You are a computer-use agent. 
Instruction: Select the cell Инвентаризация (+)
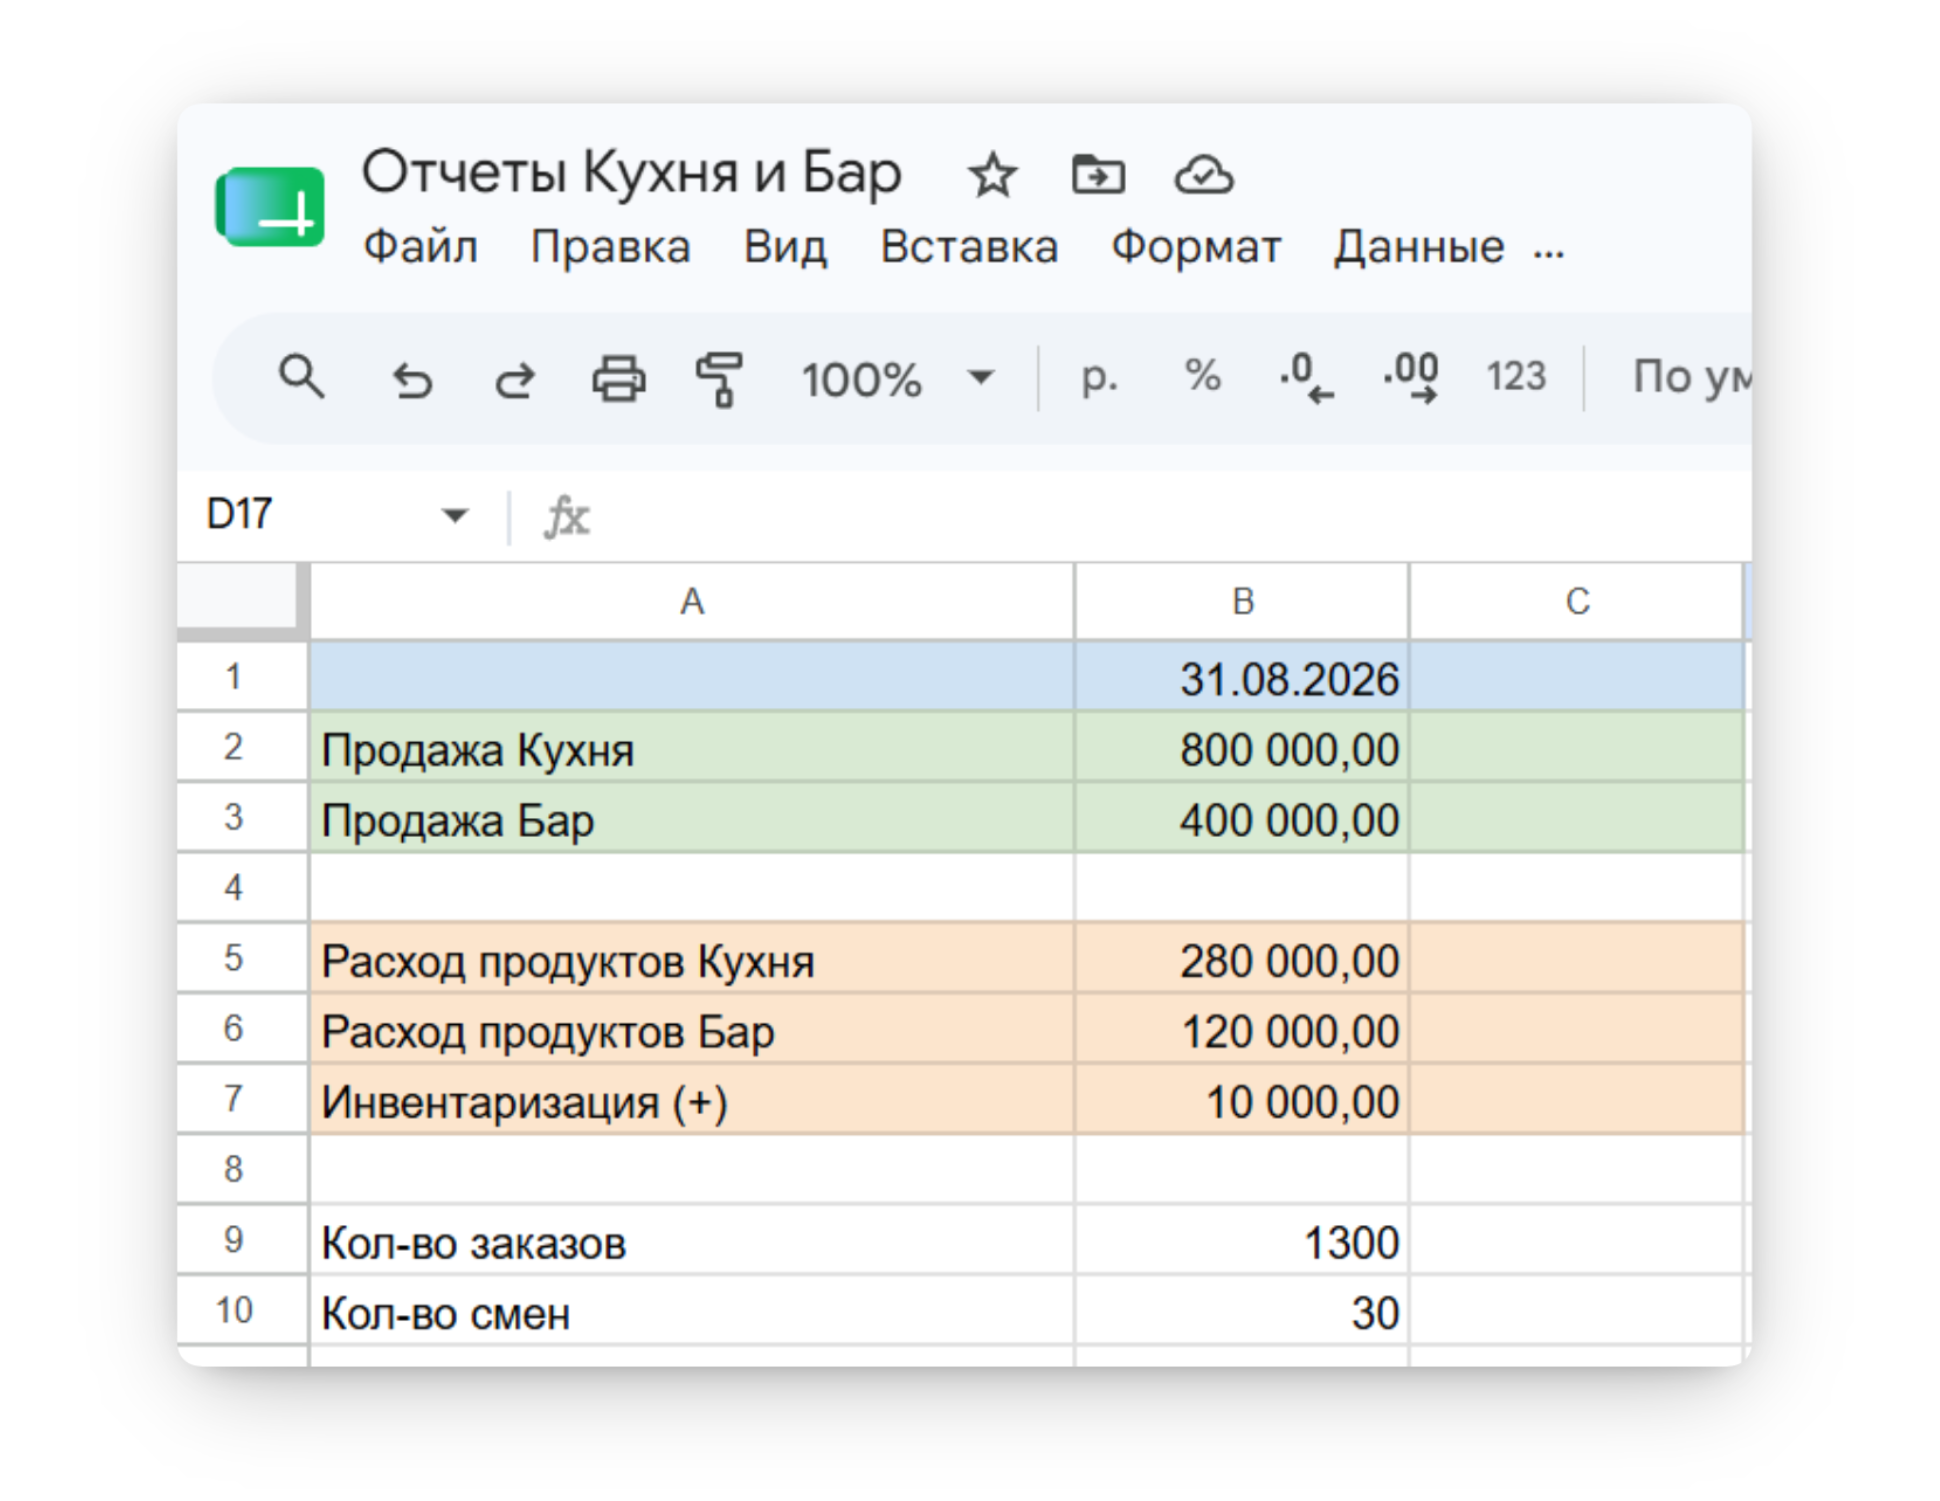click(692, 1098)
